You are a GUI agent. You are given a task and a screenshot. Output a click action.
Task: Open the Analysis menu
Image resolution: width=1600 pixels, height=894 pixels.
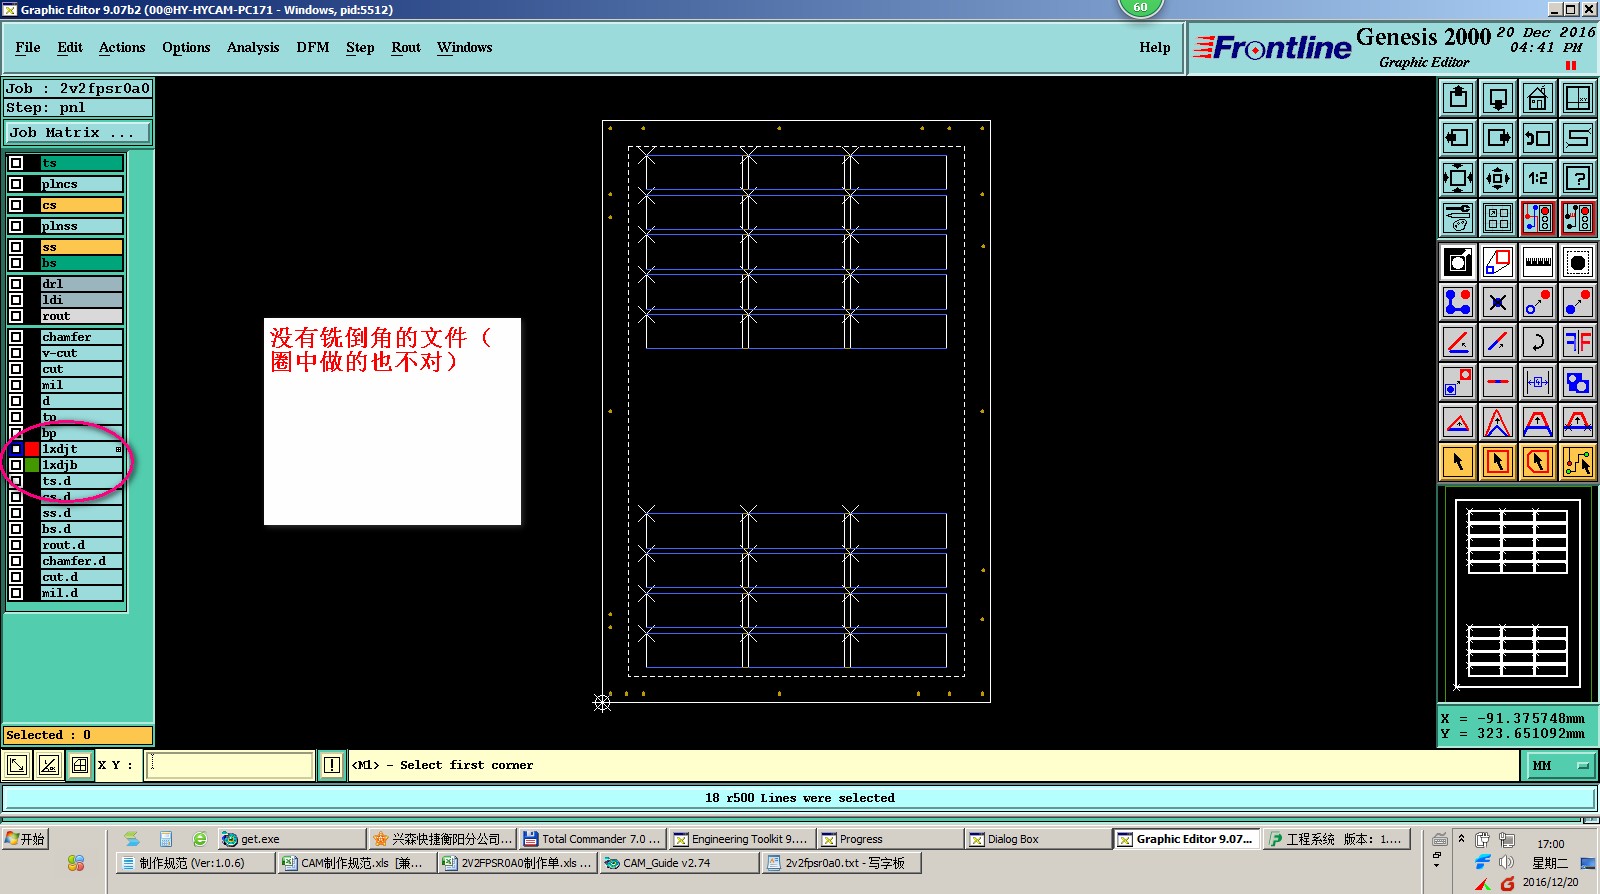(x=253, y=47)
